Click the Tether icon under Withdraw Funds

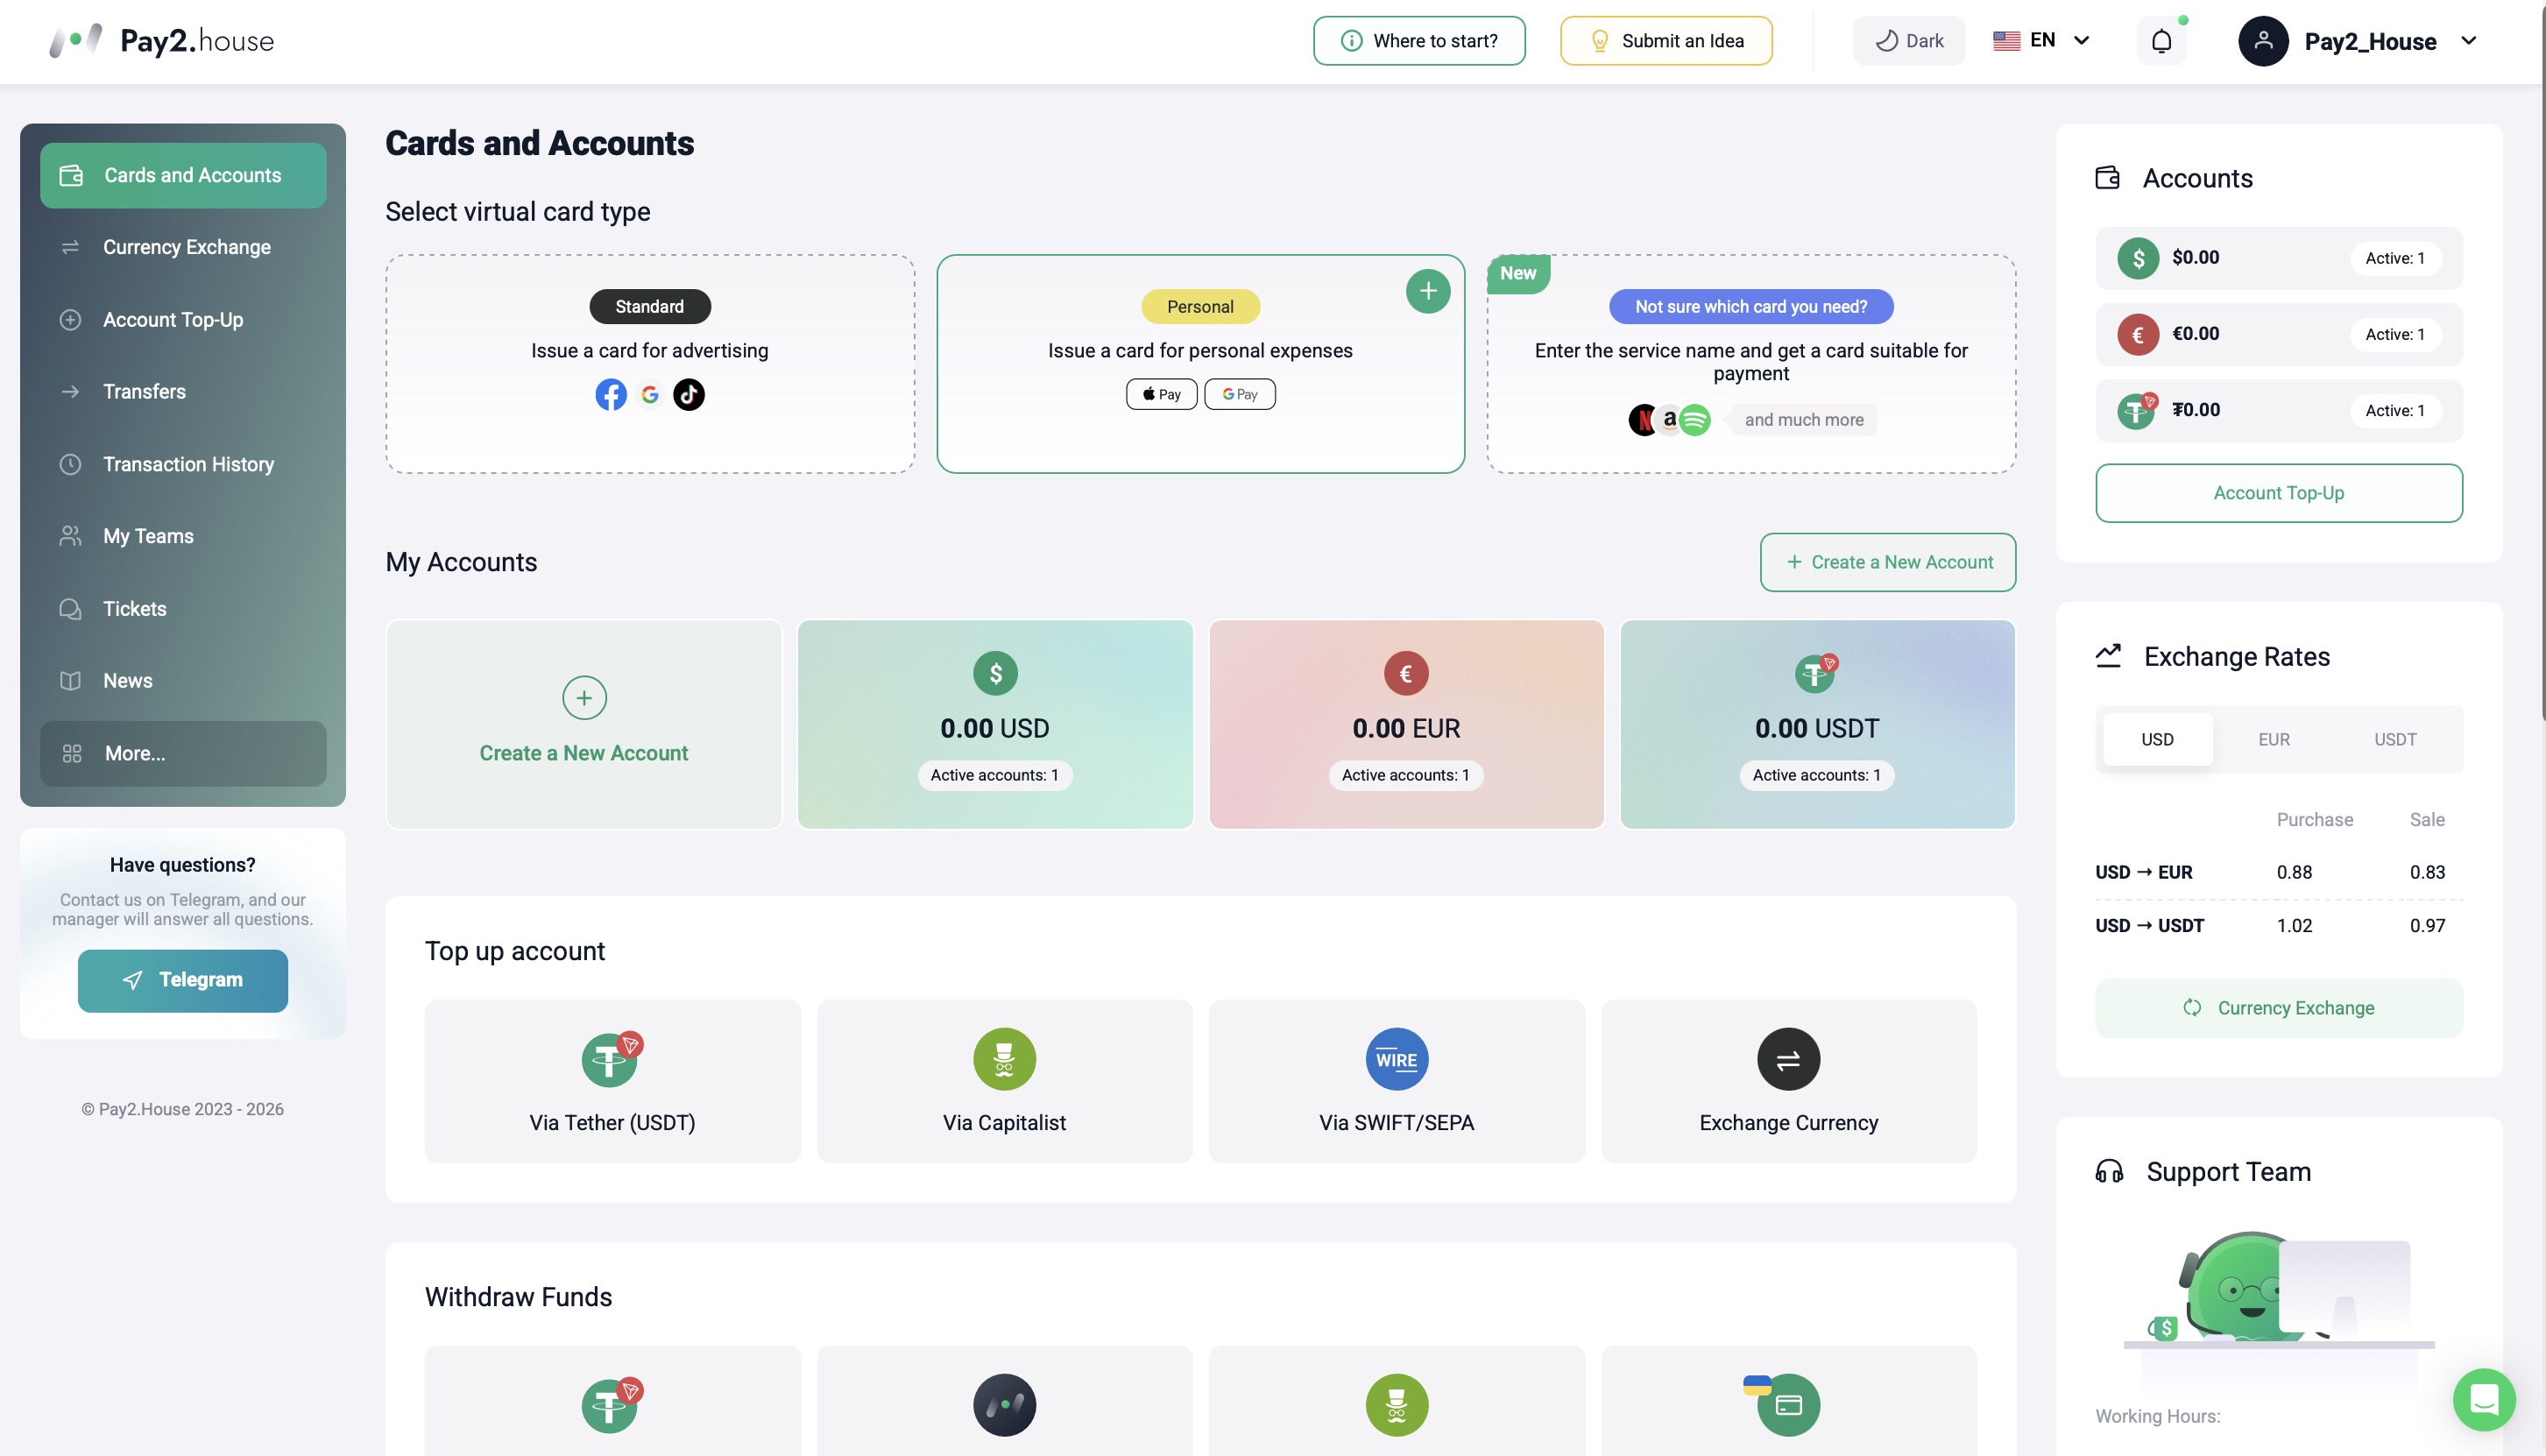(611, 1405)
